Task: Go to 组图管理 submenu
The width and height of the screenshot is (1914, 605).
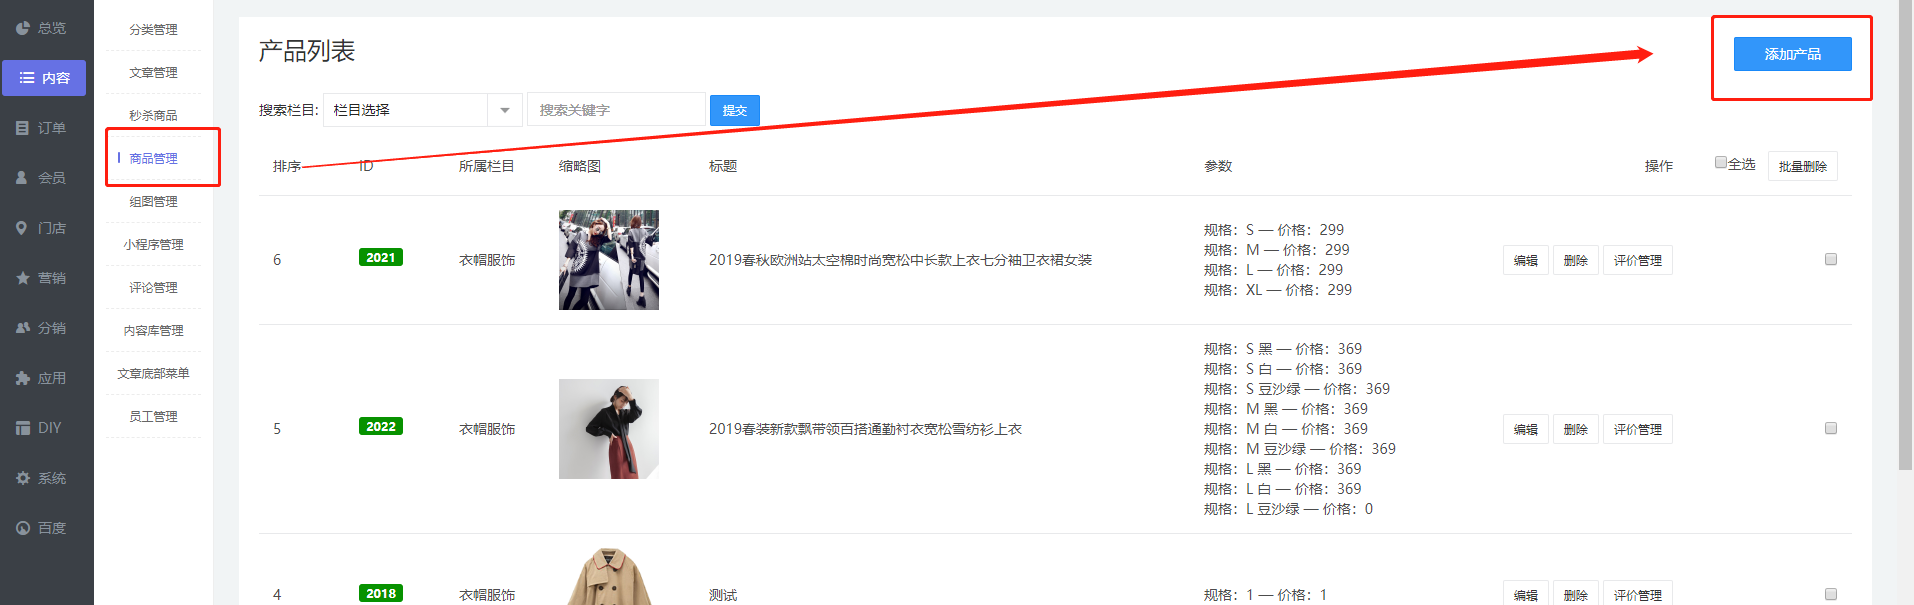Action: tap(153, 201)
